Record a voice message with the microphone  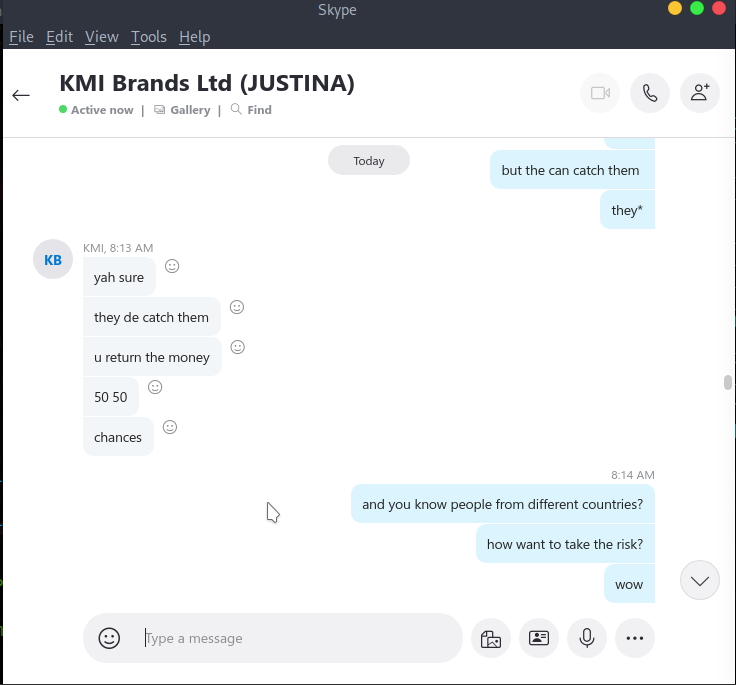pos(587,638)
